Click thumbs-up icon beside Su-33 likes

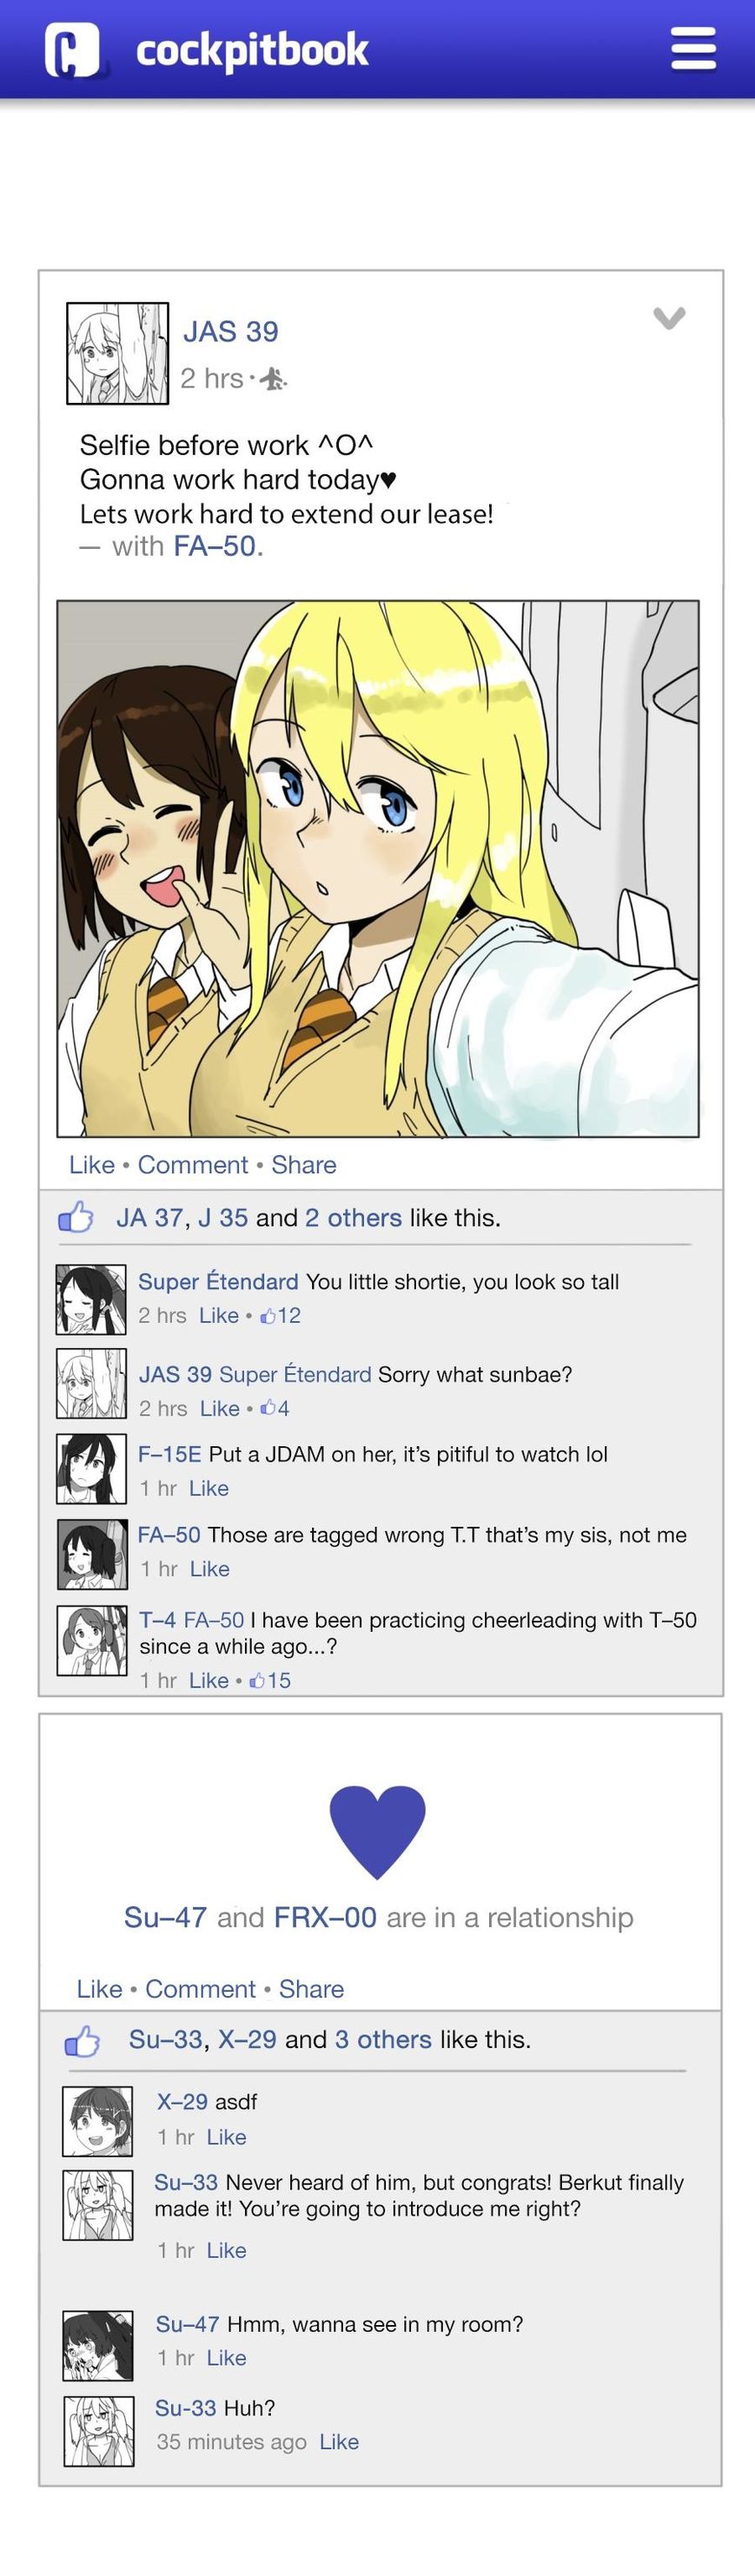[83, 2039]
